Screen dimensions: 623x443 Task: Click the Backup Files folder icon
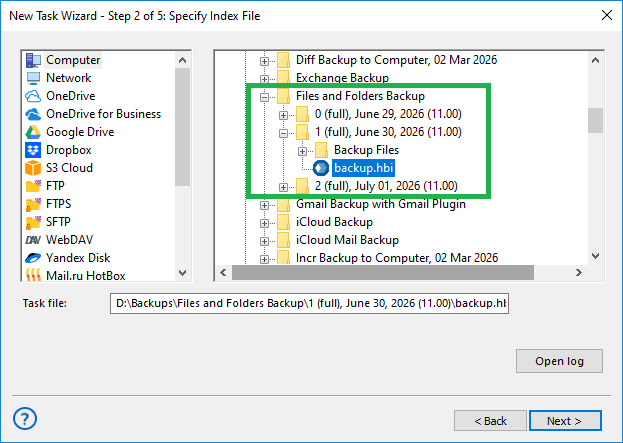[x=321, y=150]
